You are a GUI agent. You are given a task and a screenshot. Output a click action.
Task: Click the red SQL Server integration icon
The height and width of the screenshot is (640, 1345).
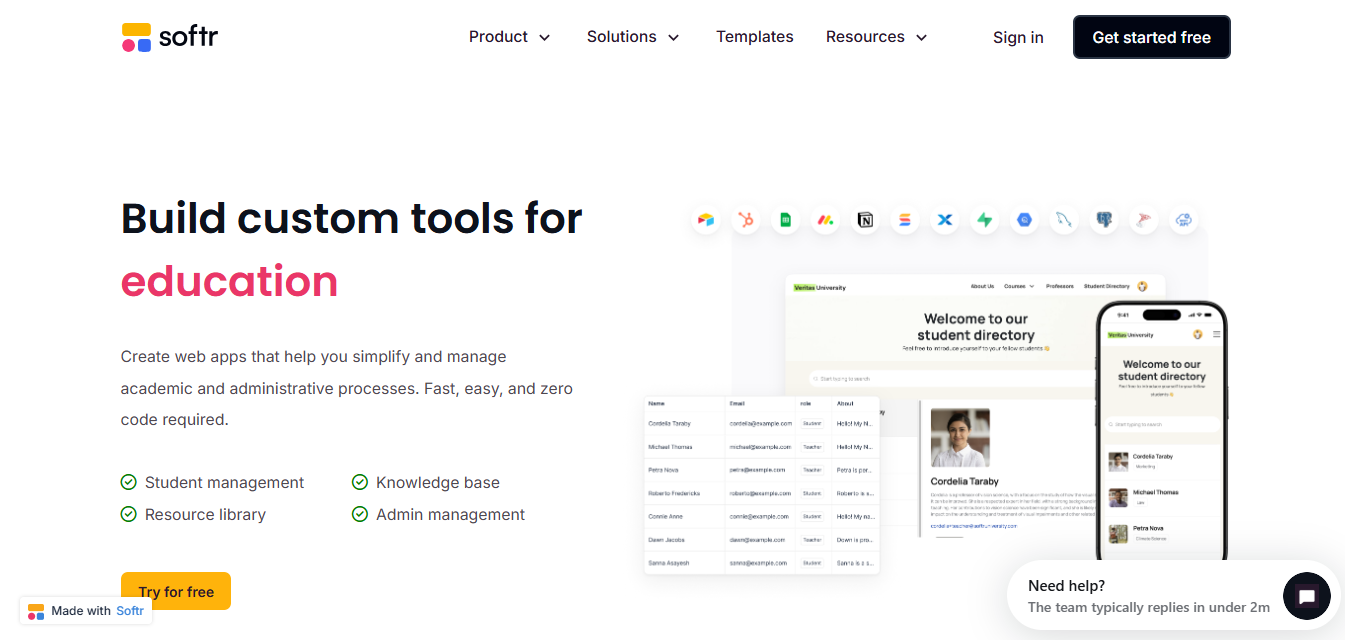(1144, 220)
